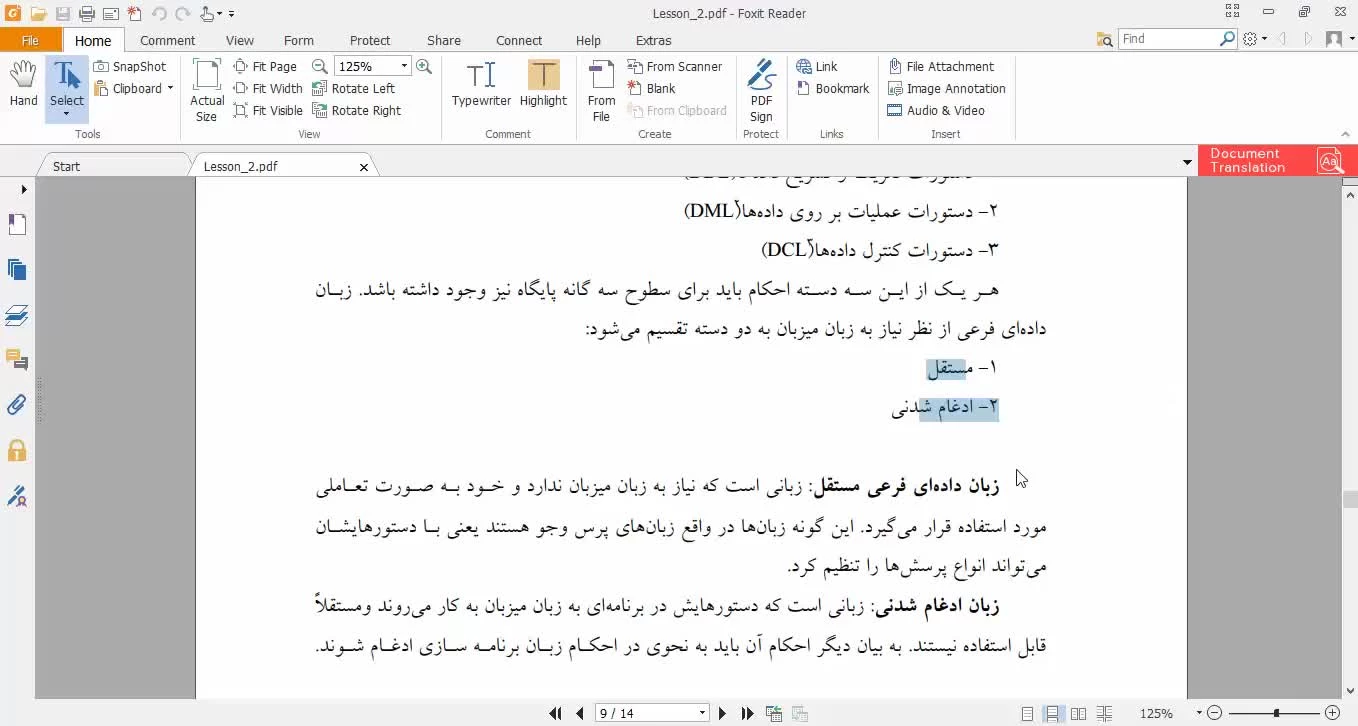Go to the next page
The image size is (1358, 726).
point(723,713)
